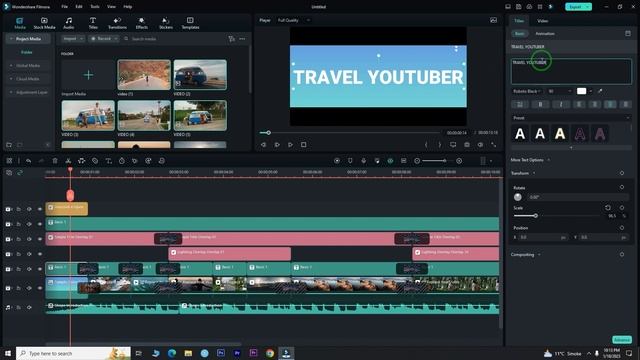Image resolution: width=640 pixels, height=360 pixels.
Task: Open the Stickers section
Action: click(x=166, y=23)
